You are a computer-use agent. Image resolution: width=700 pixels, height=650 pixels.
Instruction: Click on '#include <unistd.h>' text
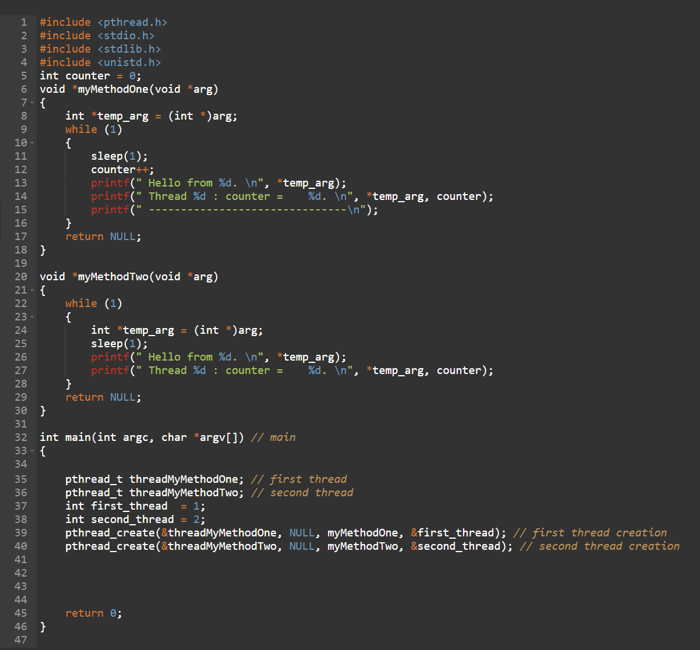100,62
